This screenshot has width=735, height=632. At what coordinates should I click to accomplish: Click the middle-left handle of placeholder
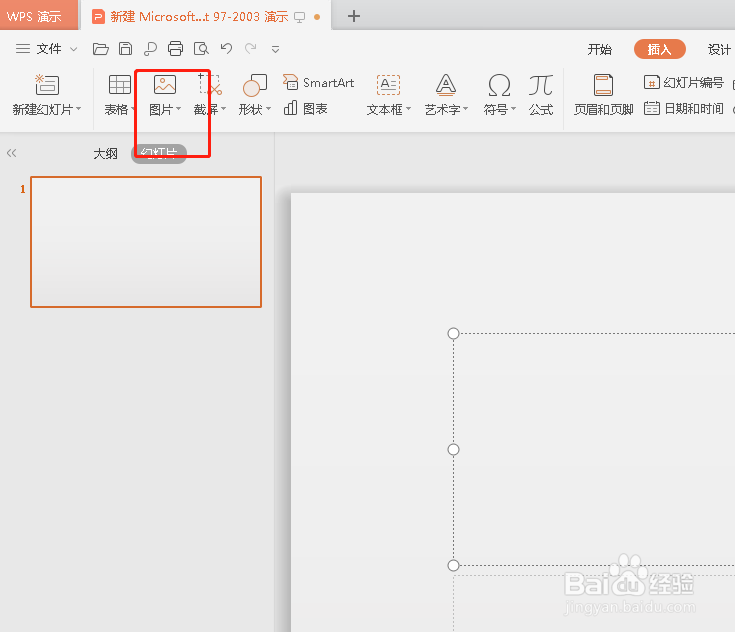pos(453,450)
